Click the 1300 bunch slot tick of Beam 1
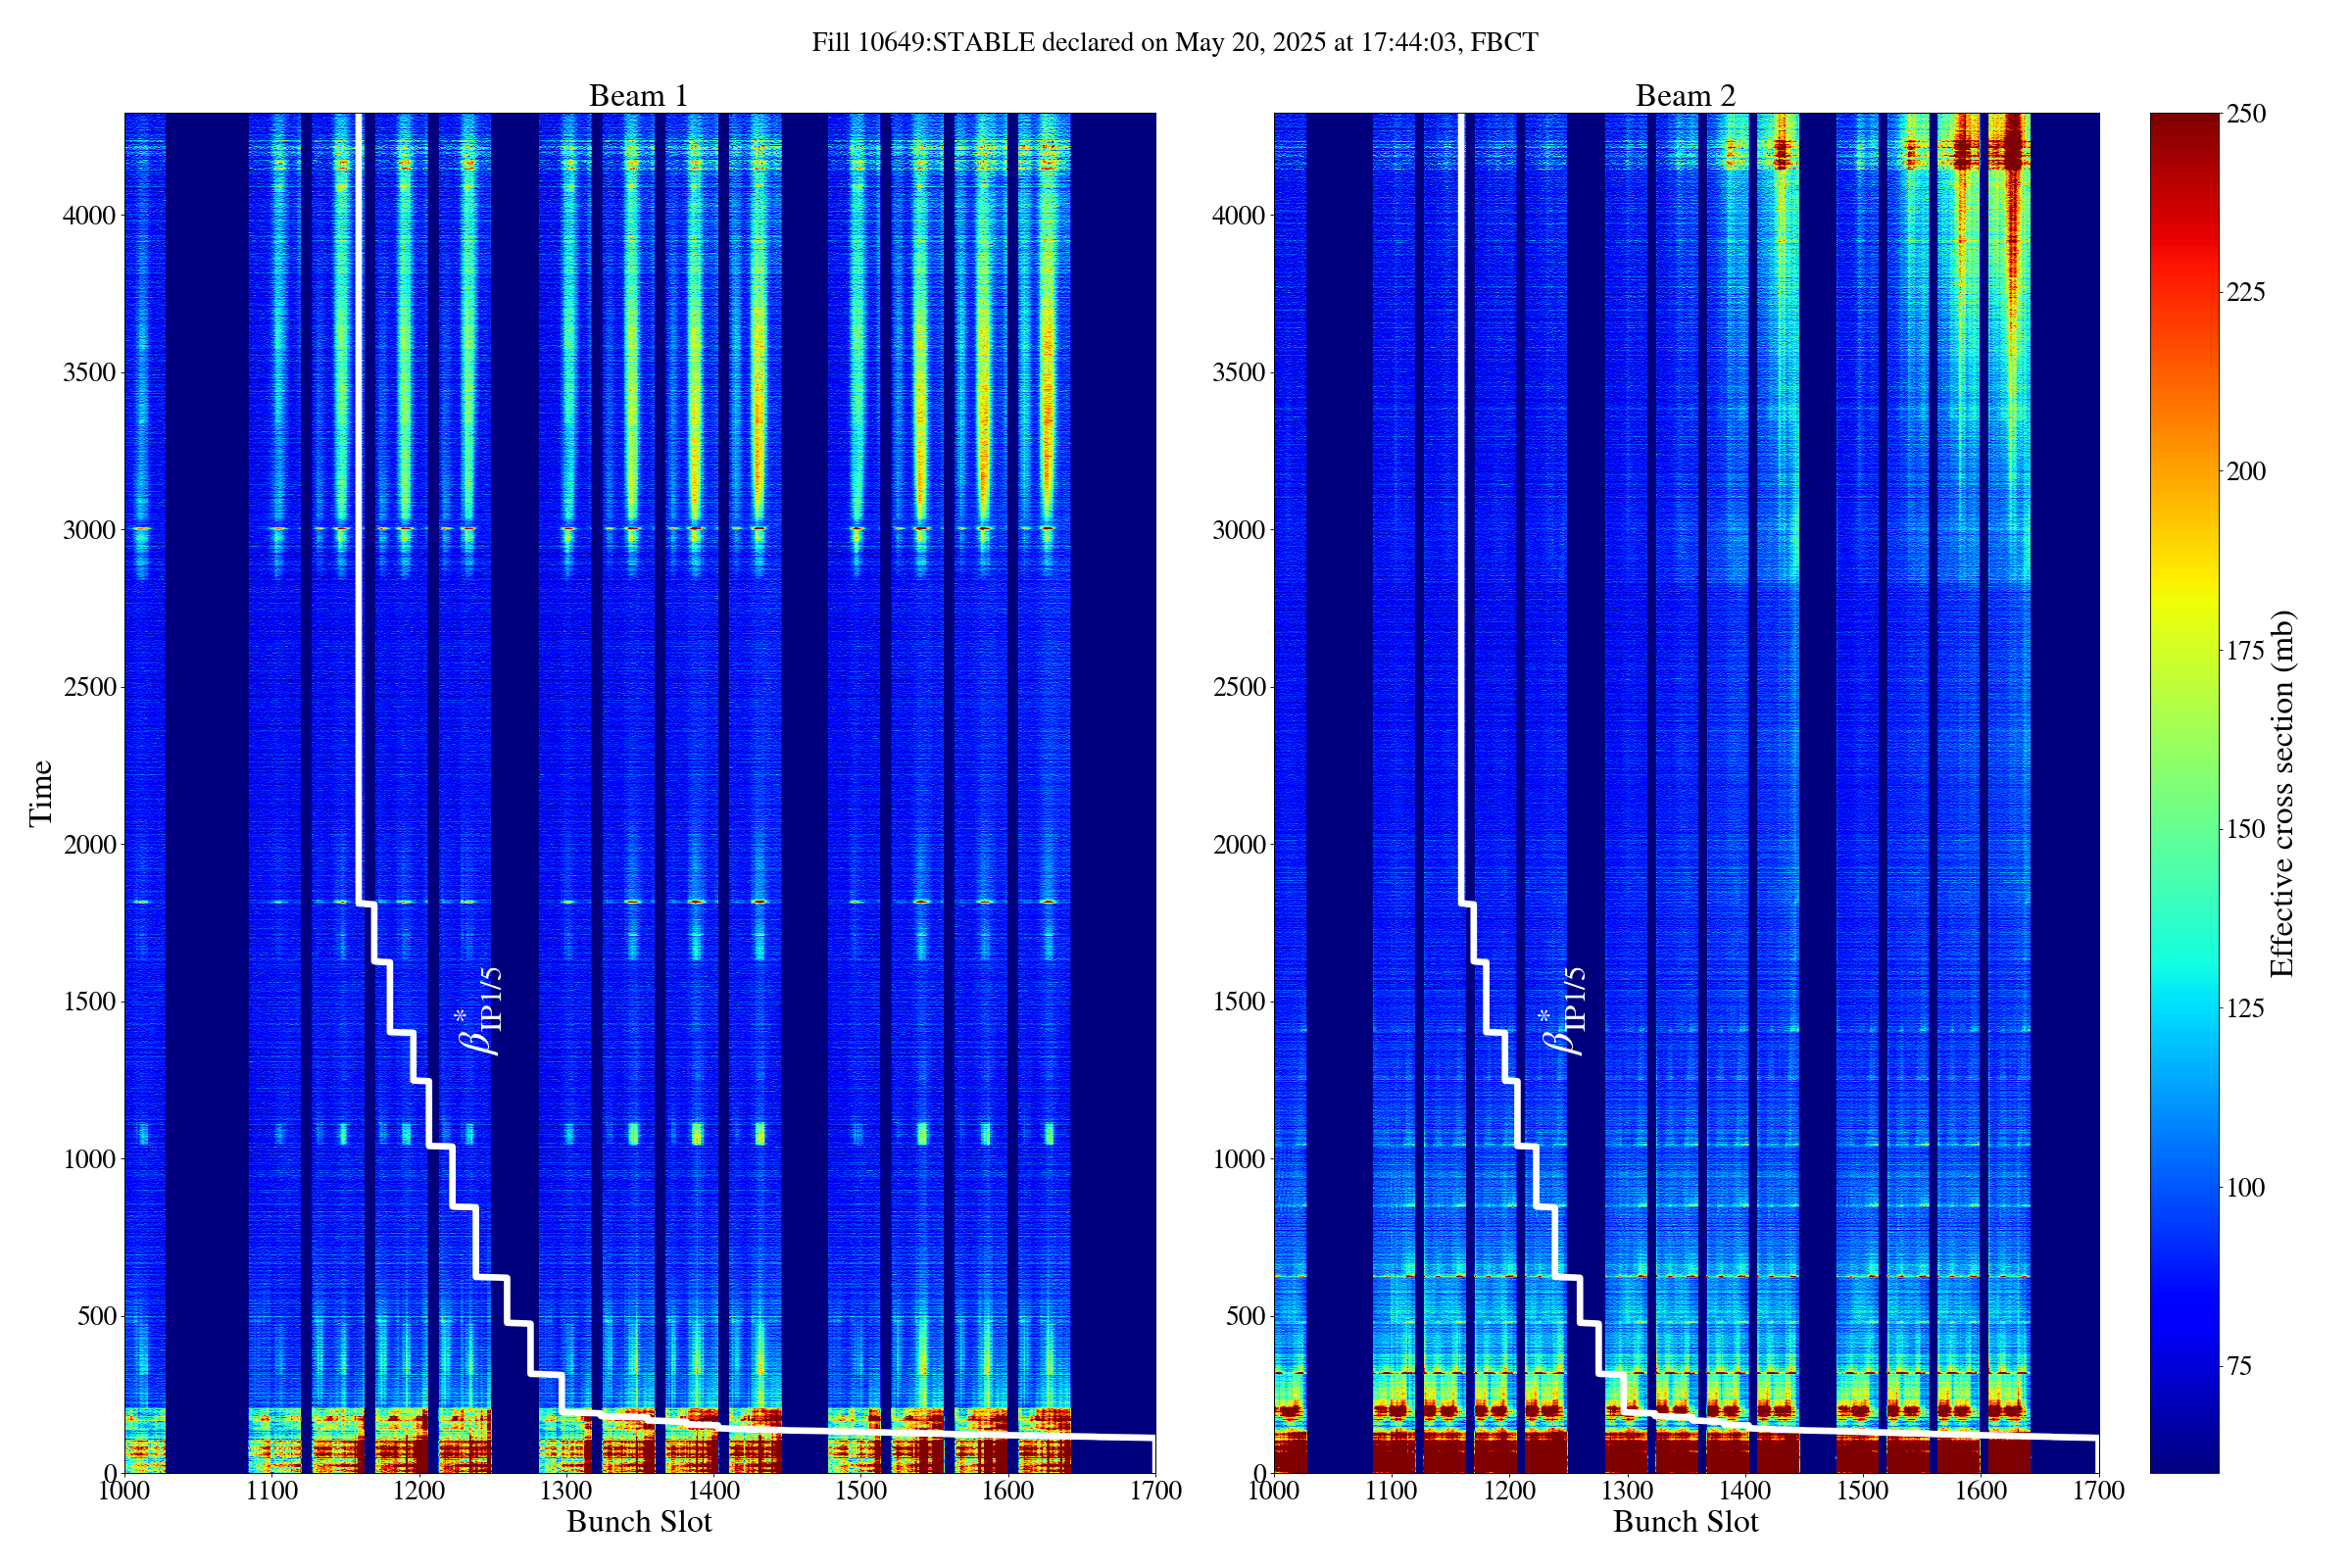The height and width of the screenshot is (1568, 2352). click(x=566, y=1491)
